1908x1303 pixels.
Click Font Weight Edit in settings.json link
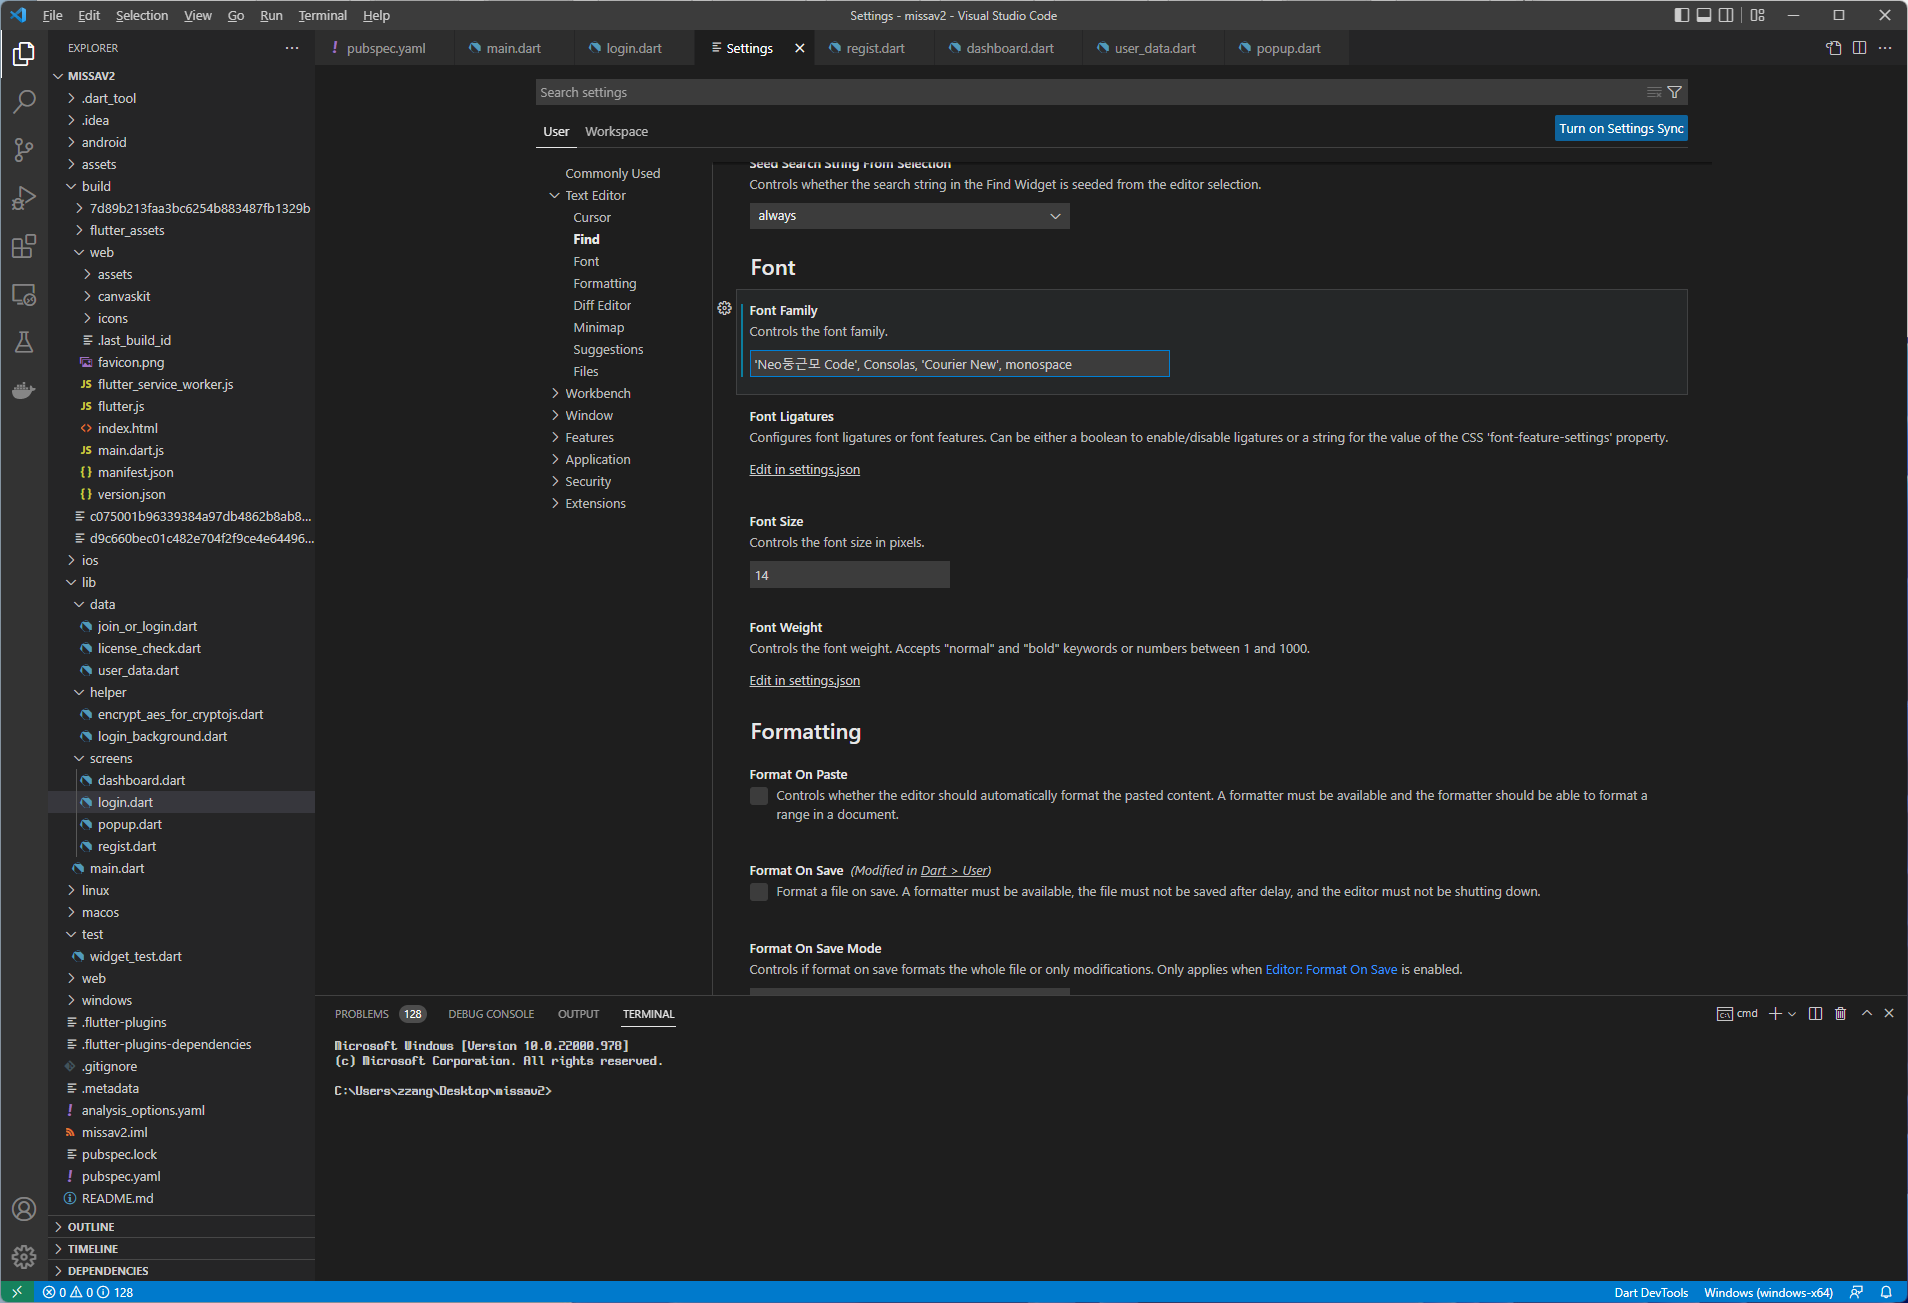point(804,680)
